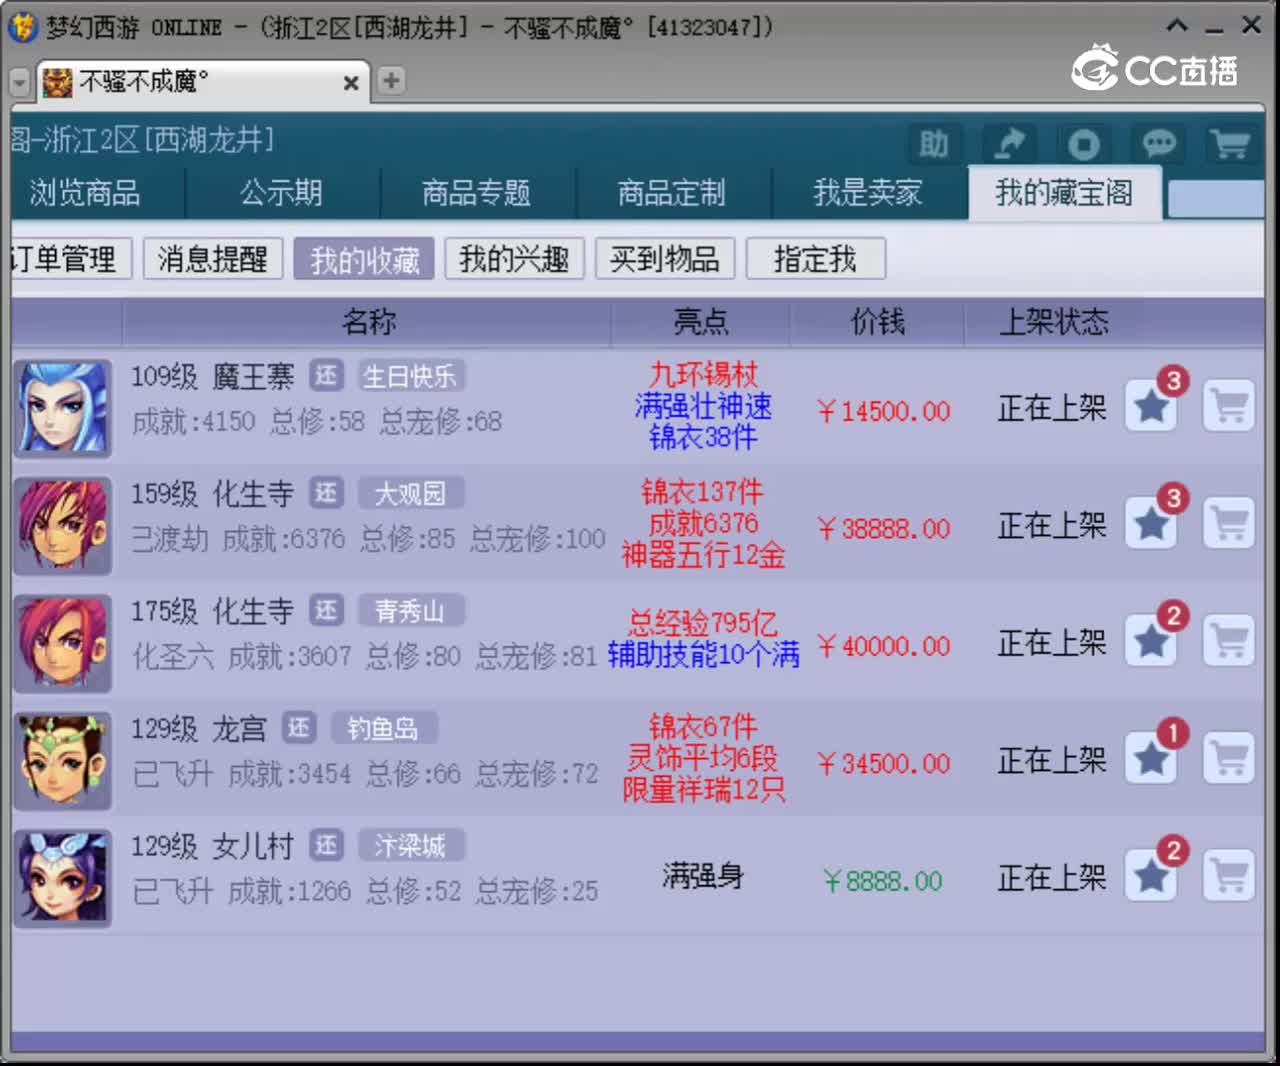Screen dimensions: 1280x1066
Task: Click price ￥40000.00
Action: pyautogui.click(x=883, y=646)
